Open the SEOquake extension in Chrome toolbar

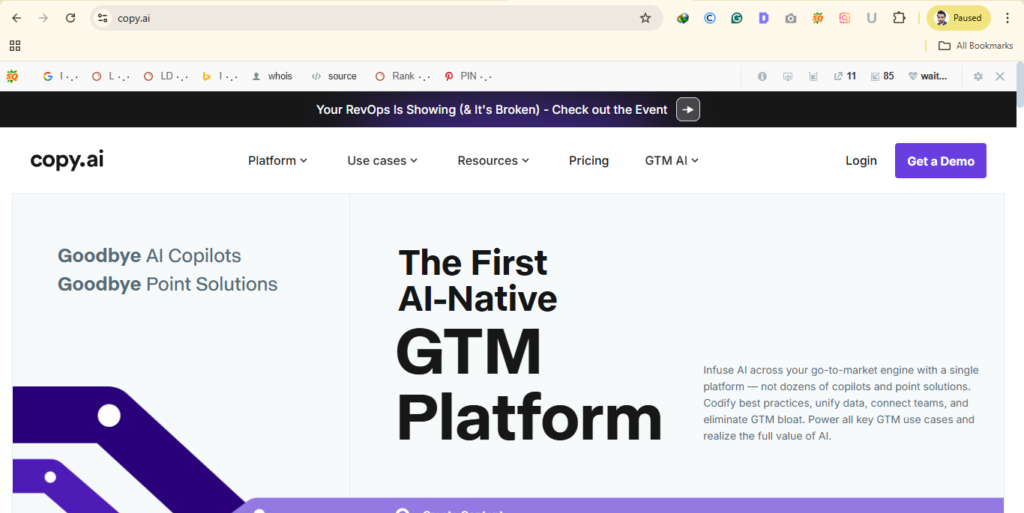point(818,18)
